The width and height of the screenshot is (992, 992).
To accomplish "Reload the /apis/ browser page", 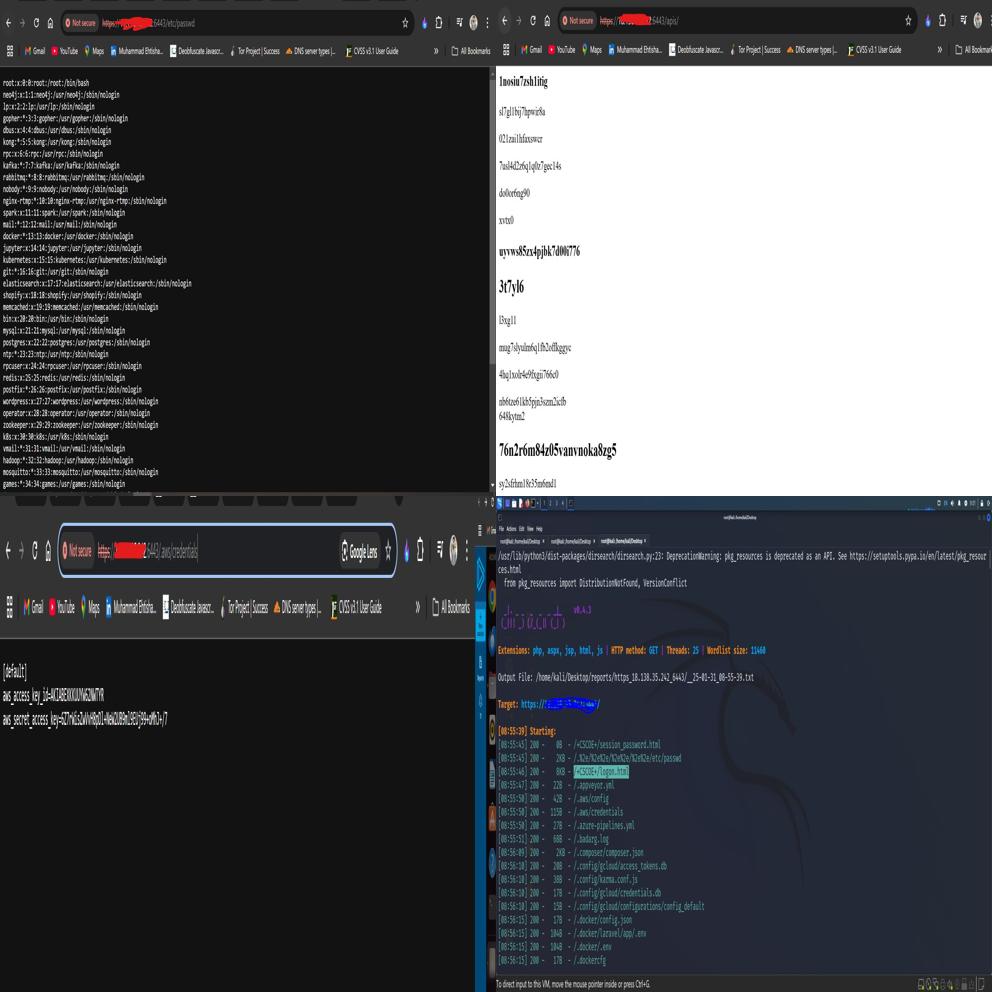I will [533, 20].
